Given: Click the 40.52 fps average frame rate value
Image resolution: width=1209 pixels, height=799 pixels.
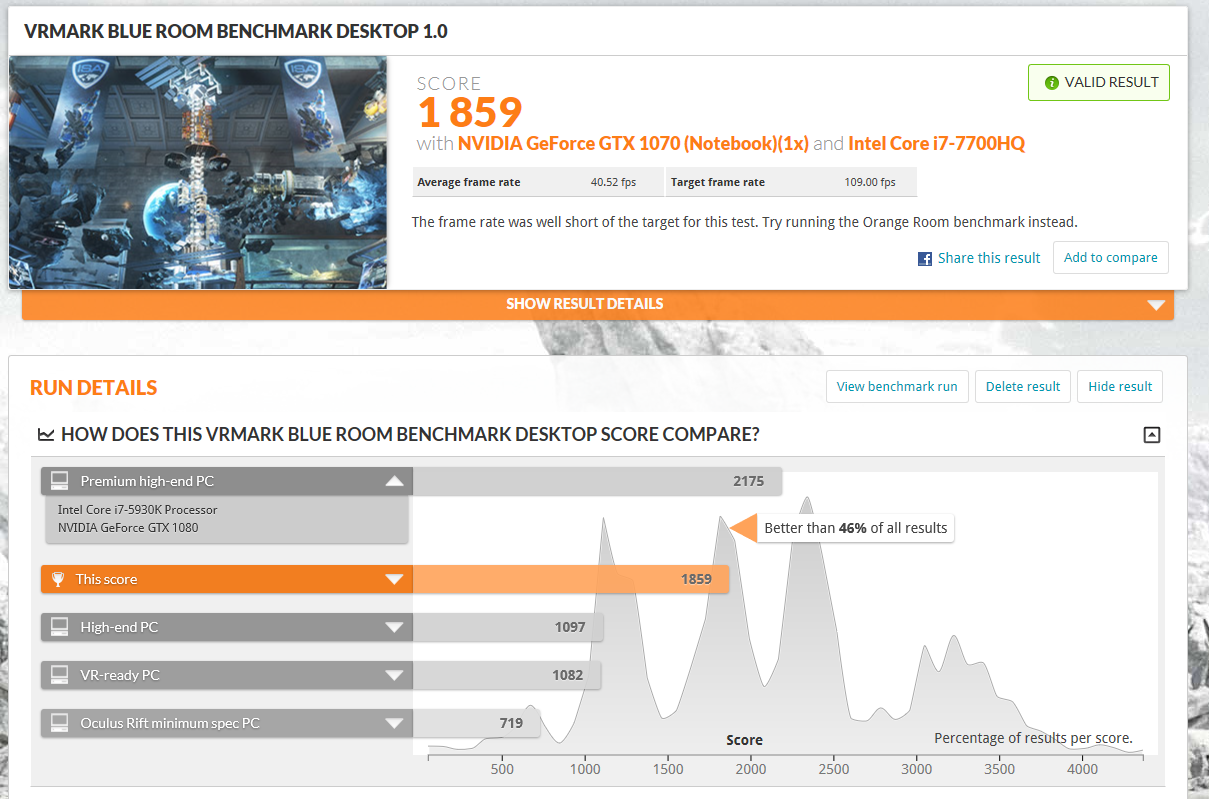Looking at the screenshot, I should click(613, 182).
